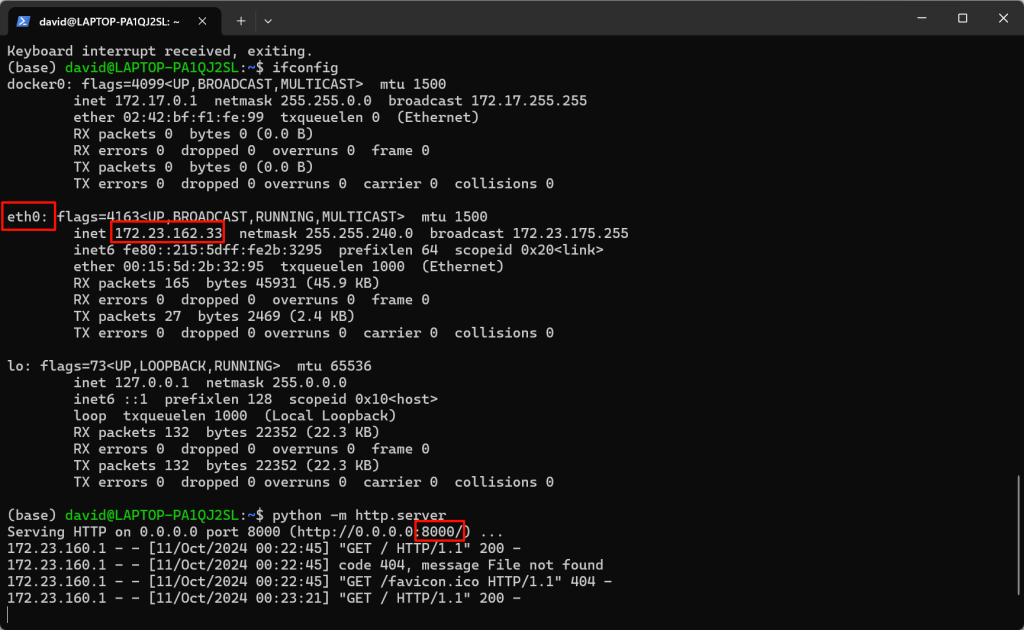The height and width of the screenshot is (630, 1024).
Task: Click the lo loopback interface label
Action: [15, 366]
